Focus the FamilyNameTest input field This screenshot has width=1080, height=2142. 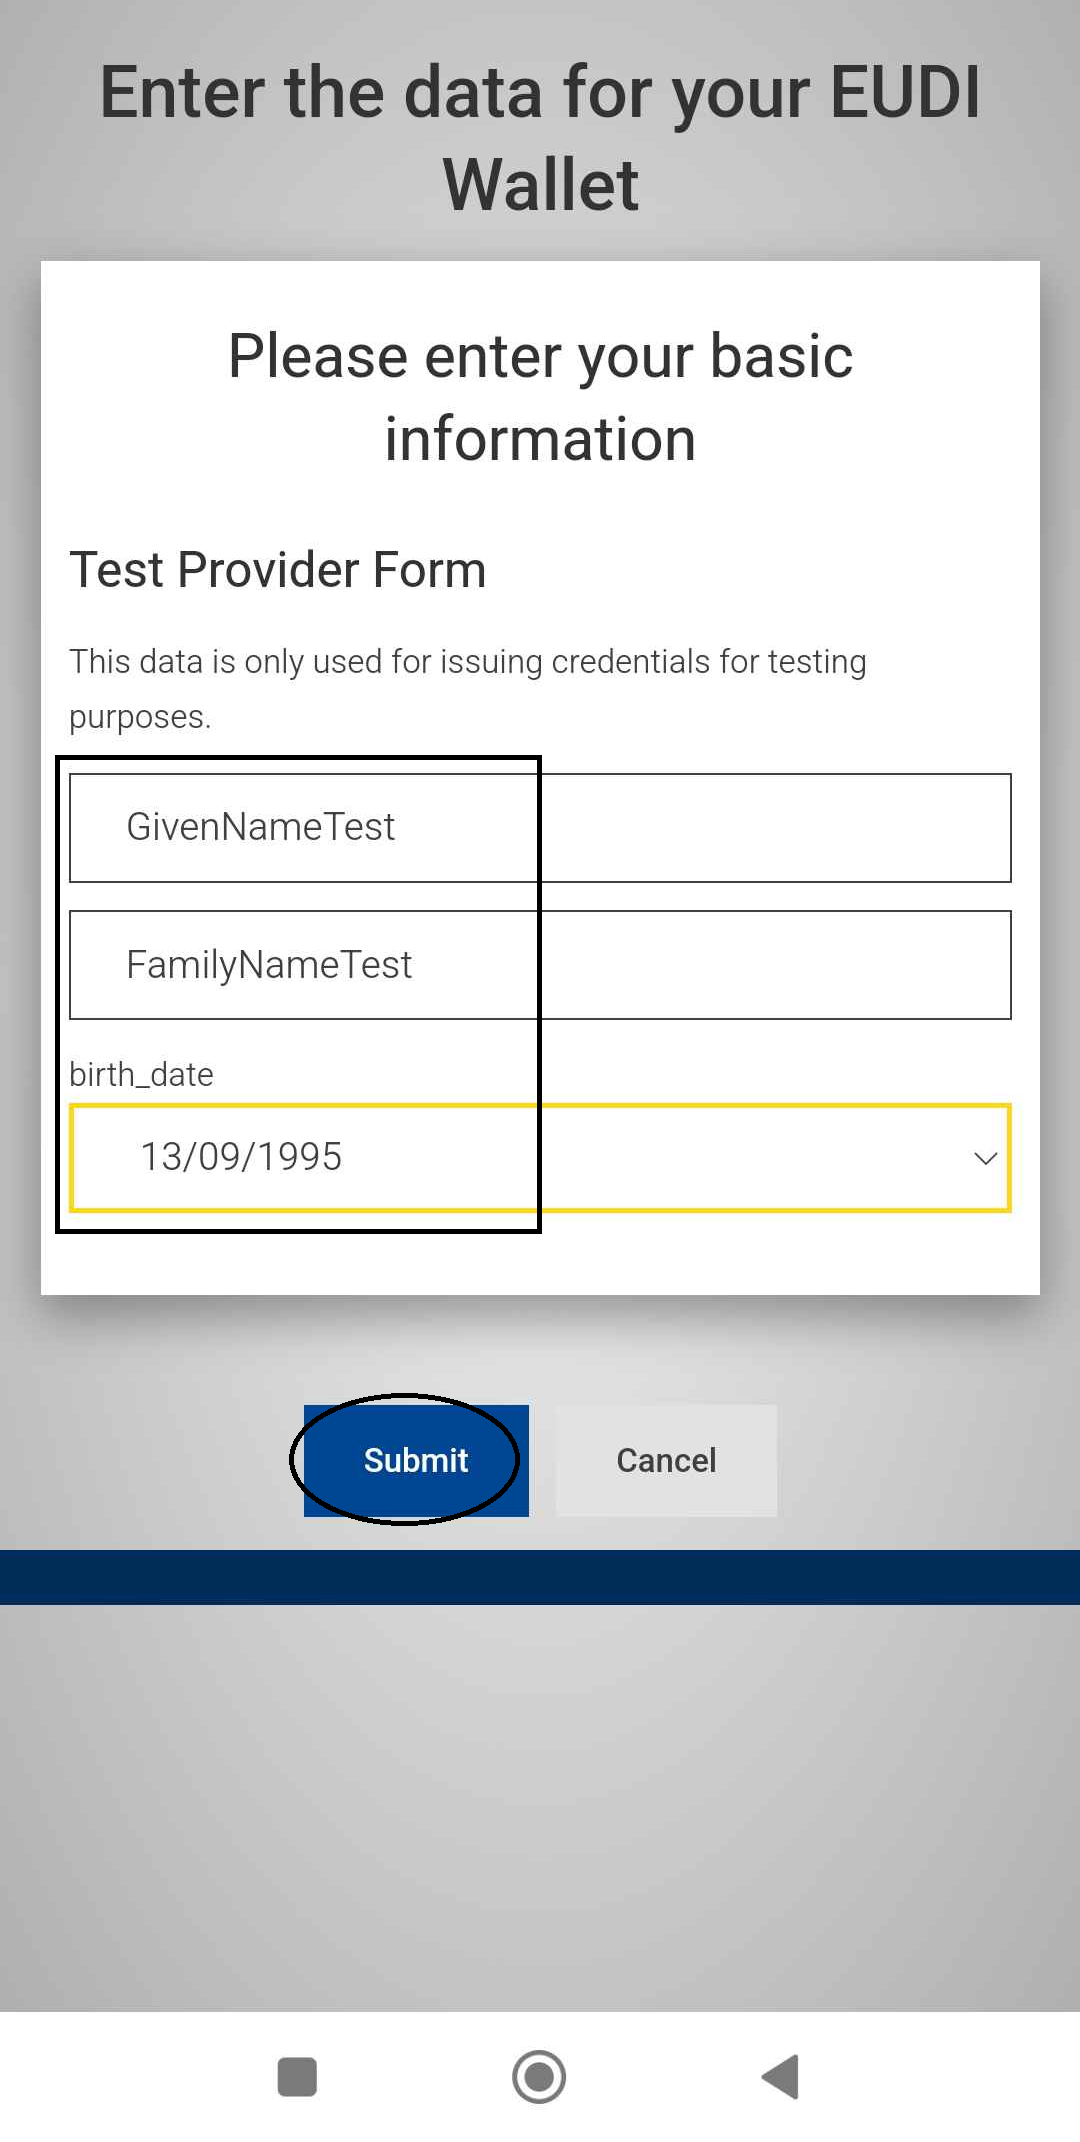pyautogui.click(x=540, y=965)
